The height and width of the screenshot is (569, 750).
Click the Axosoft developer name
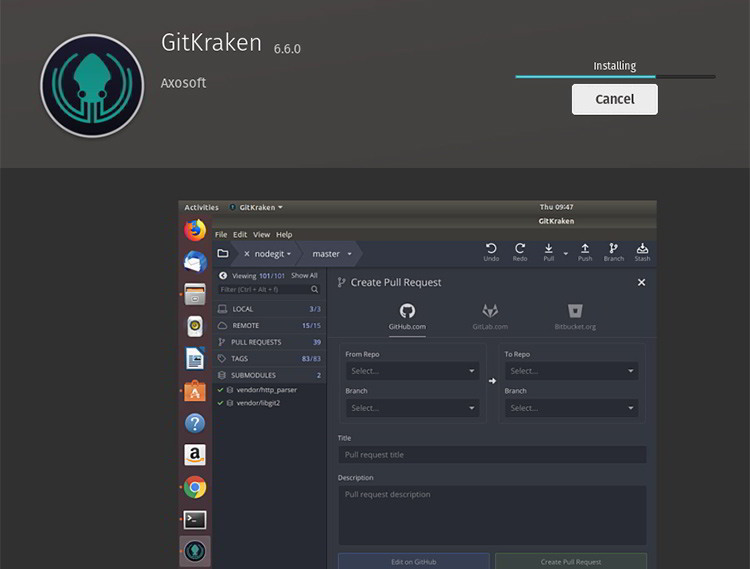click(183, 83)
